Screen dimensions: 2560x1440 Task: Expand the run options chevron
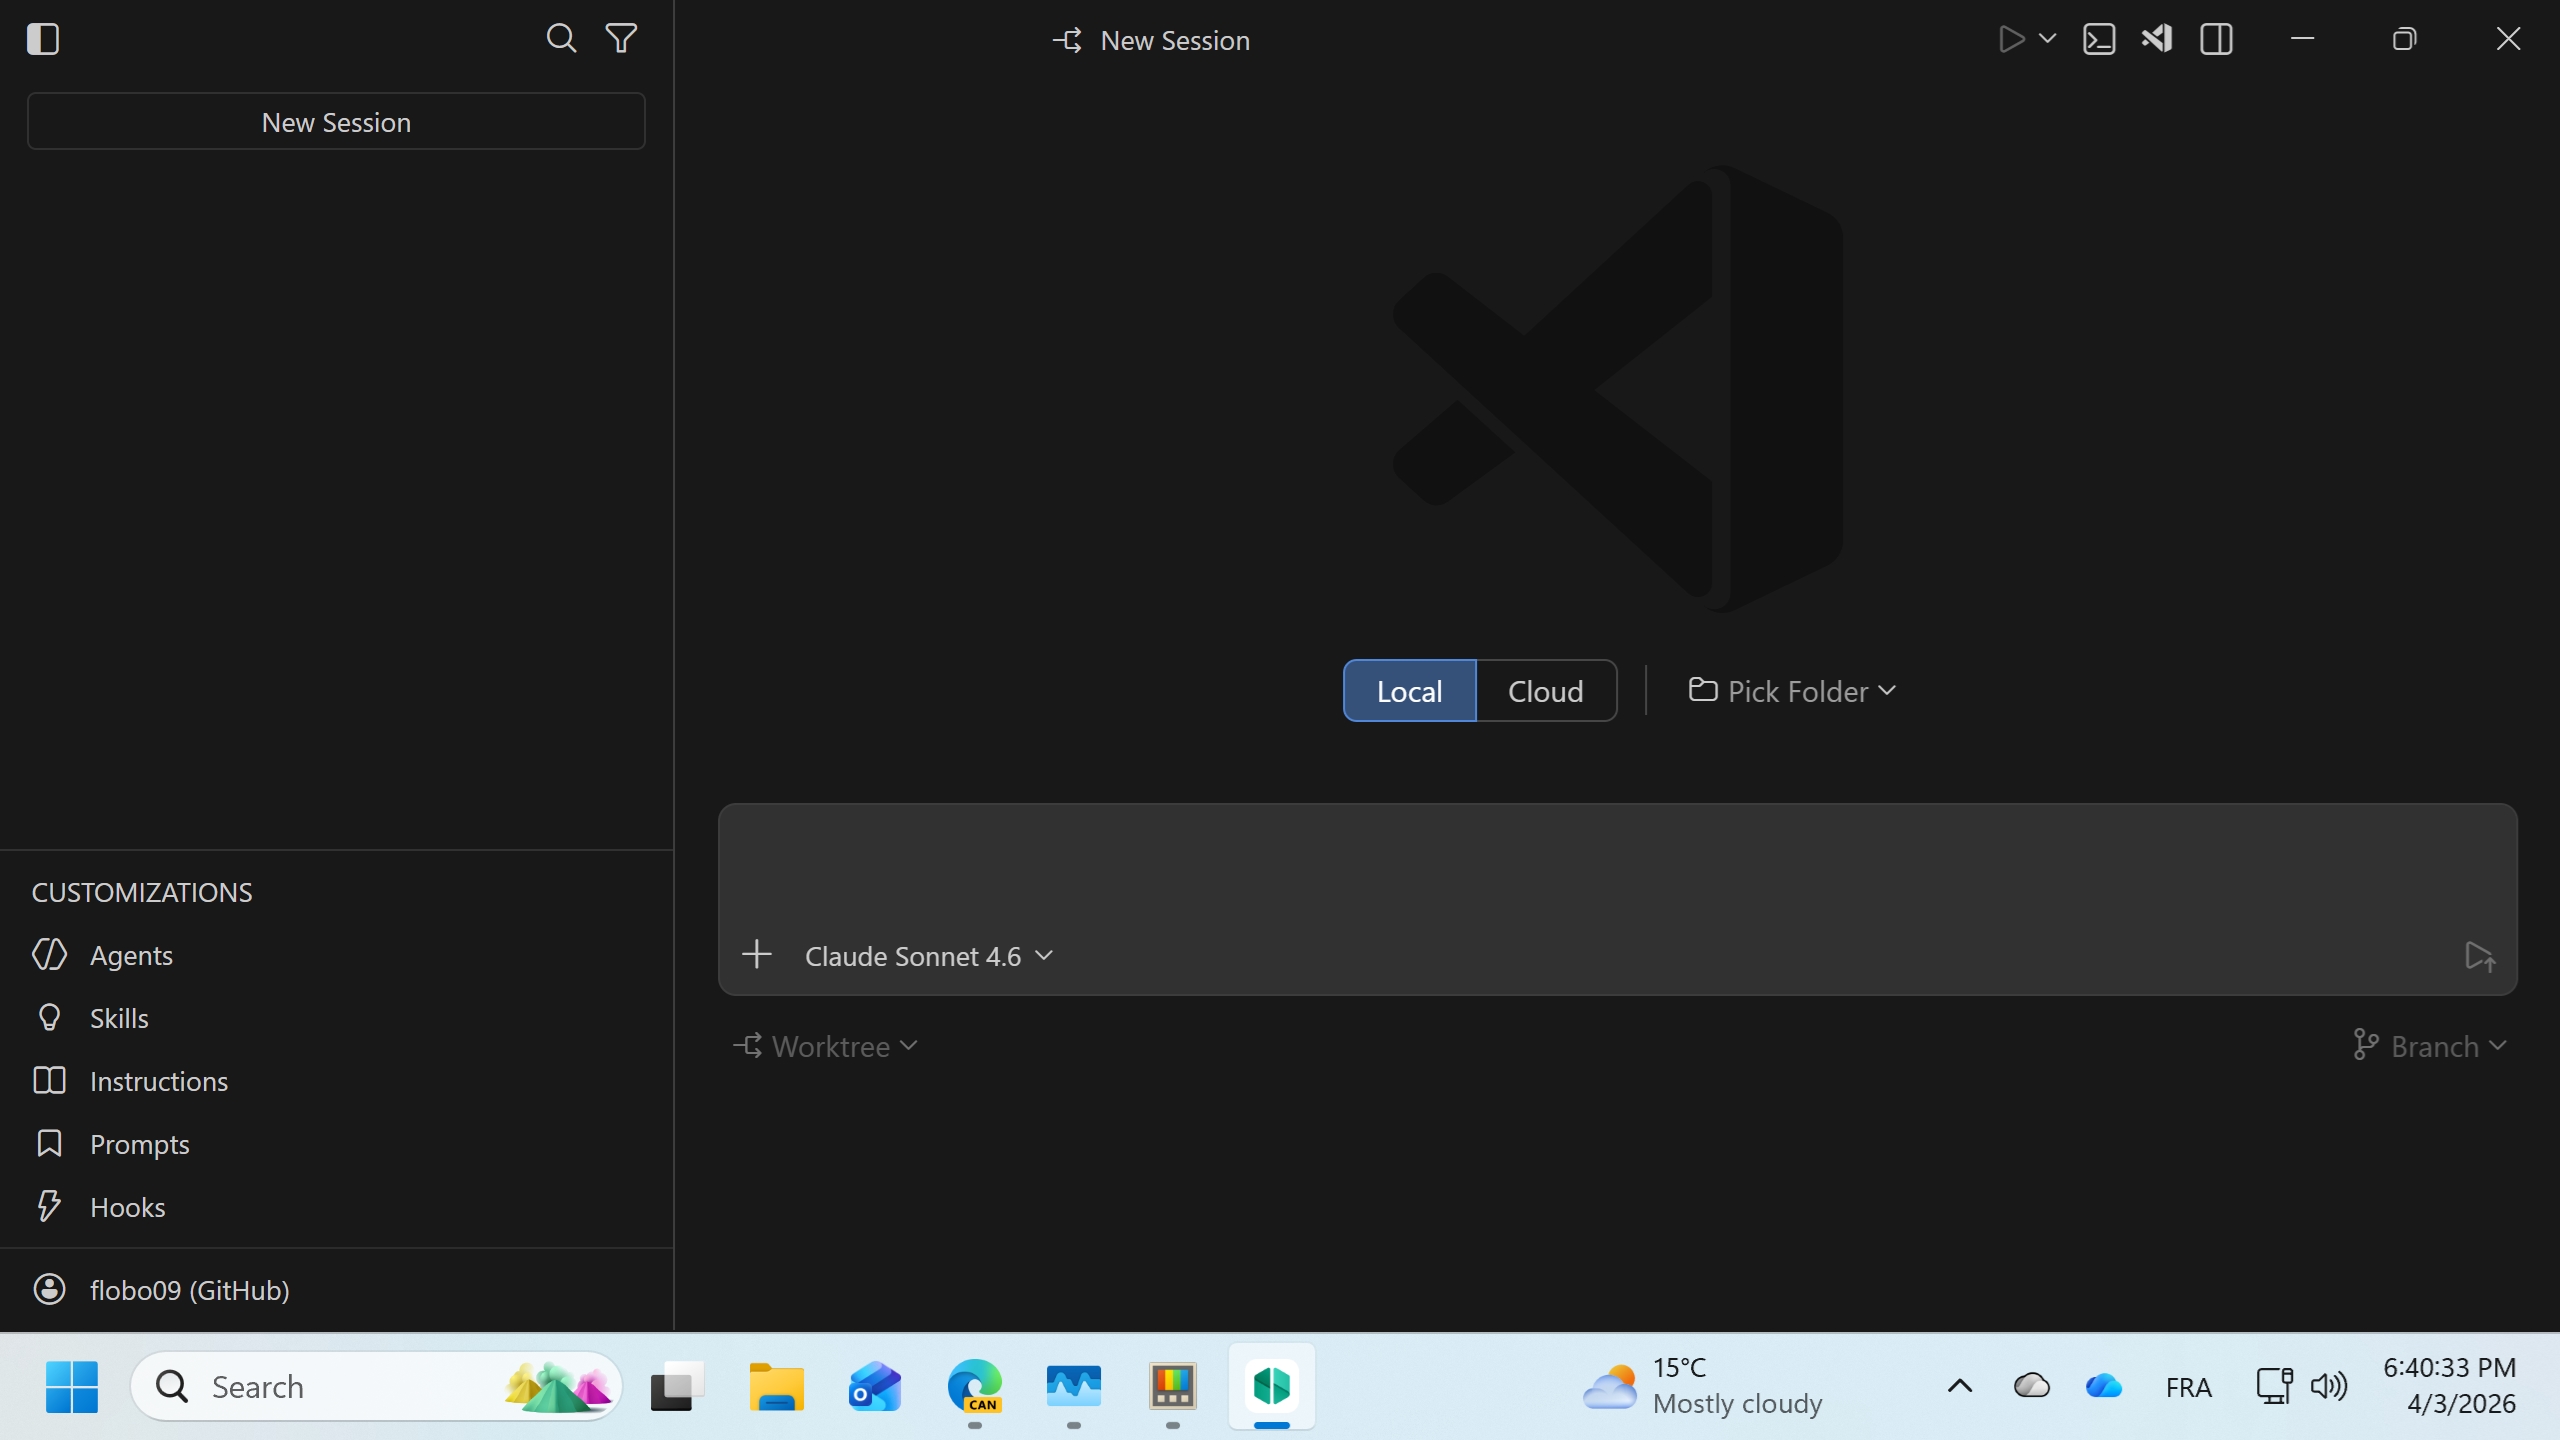[2047, 39]
